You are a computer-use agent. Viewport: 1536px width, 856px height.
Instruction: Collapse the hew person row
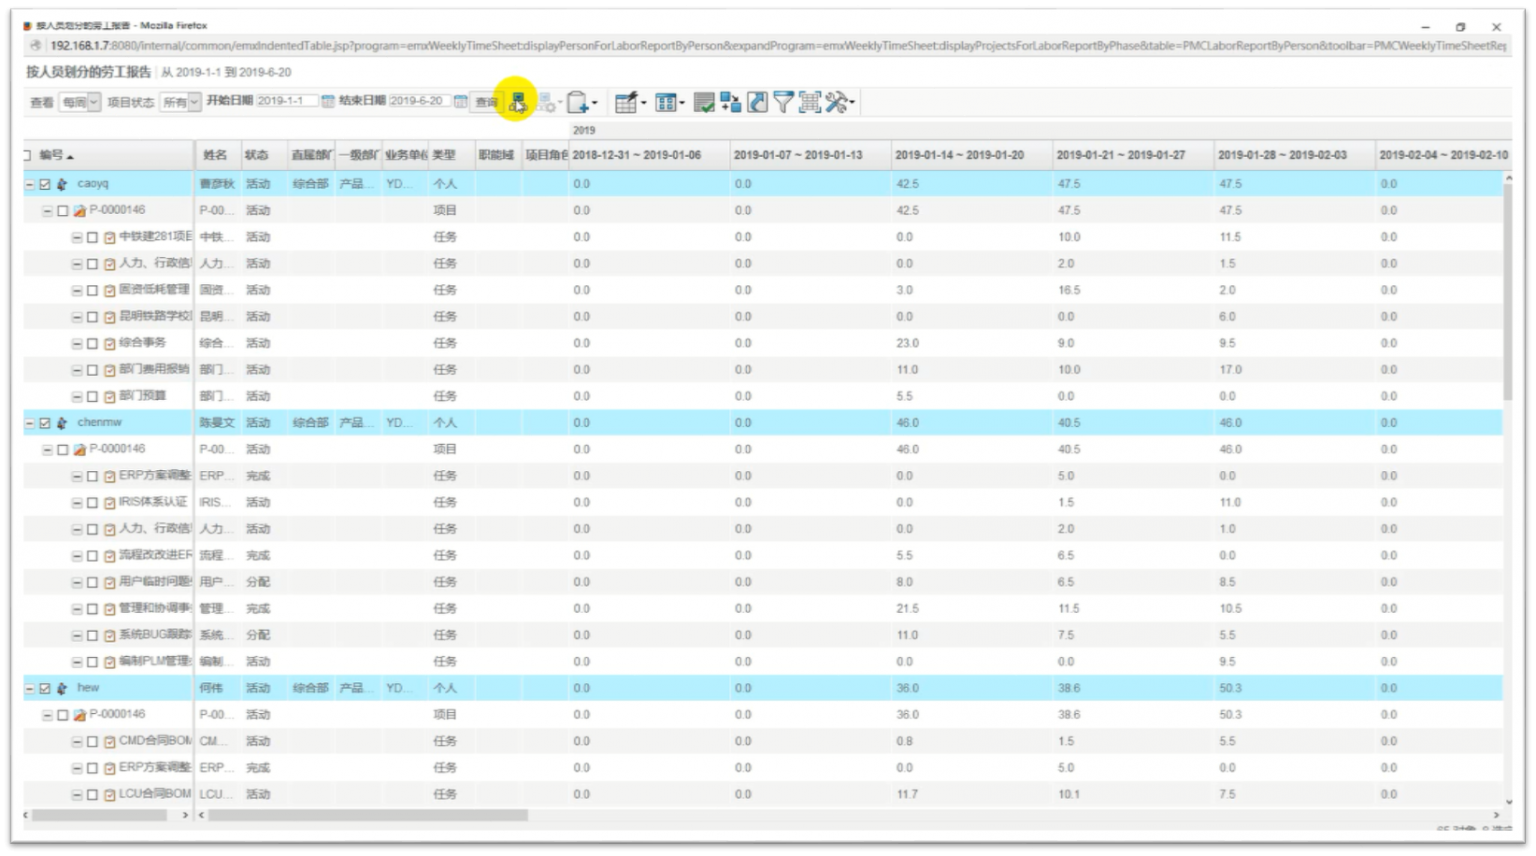point(30,689)
